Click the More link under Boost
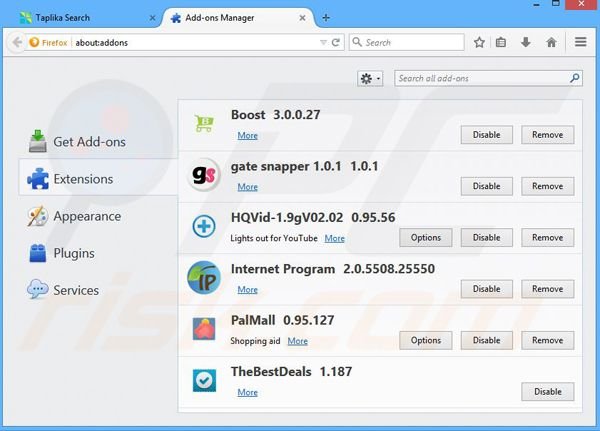This screenshot has height=431, width=600. click(x=248, y=136)
